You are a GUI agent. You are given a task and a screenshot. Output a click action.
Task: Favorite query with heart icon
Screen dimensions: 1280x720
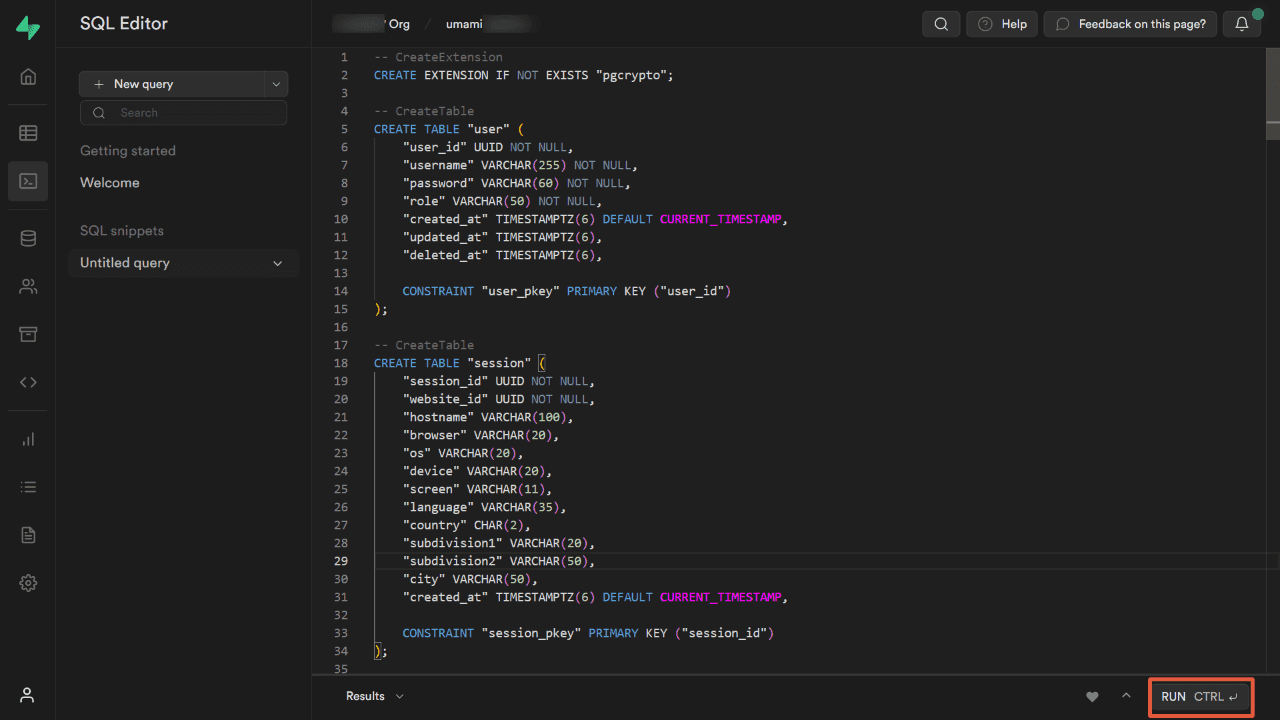[x=1092, y=697]
